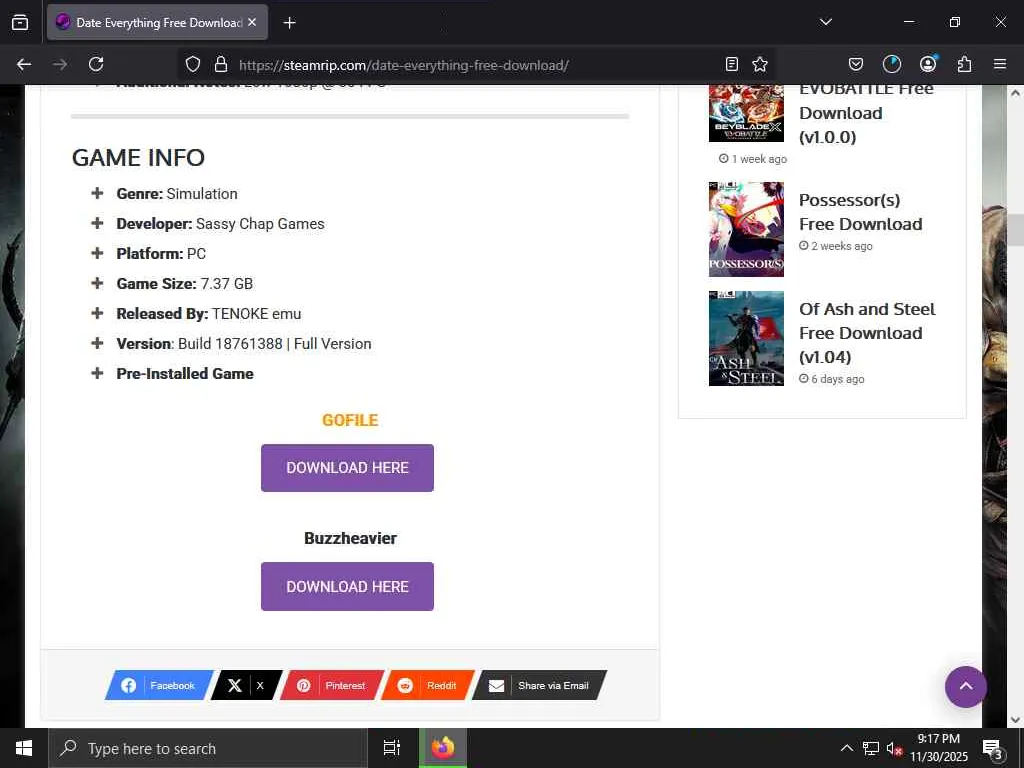Screen dimensions: 1024x768
Task: Open muted volume tray icon
Action: coord(893,749)
